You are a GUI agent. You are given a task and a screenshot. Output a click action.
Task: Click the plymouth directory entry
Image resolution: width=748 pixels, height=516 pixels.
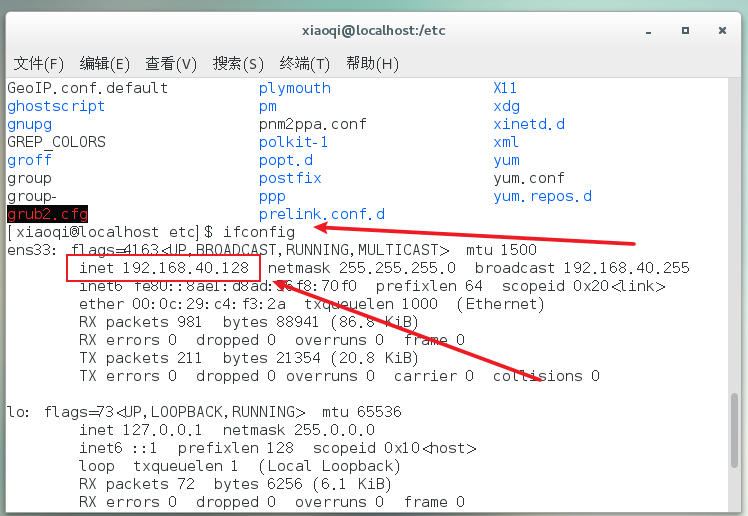295,88
